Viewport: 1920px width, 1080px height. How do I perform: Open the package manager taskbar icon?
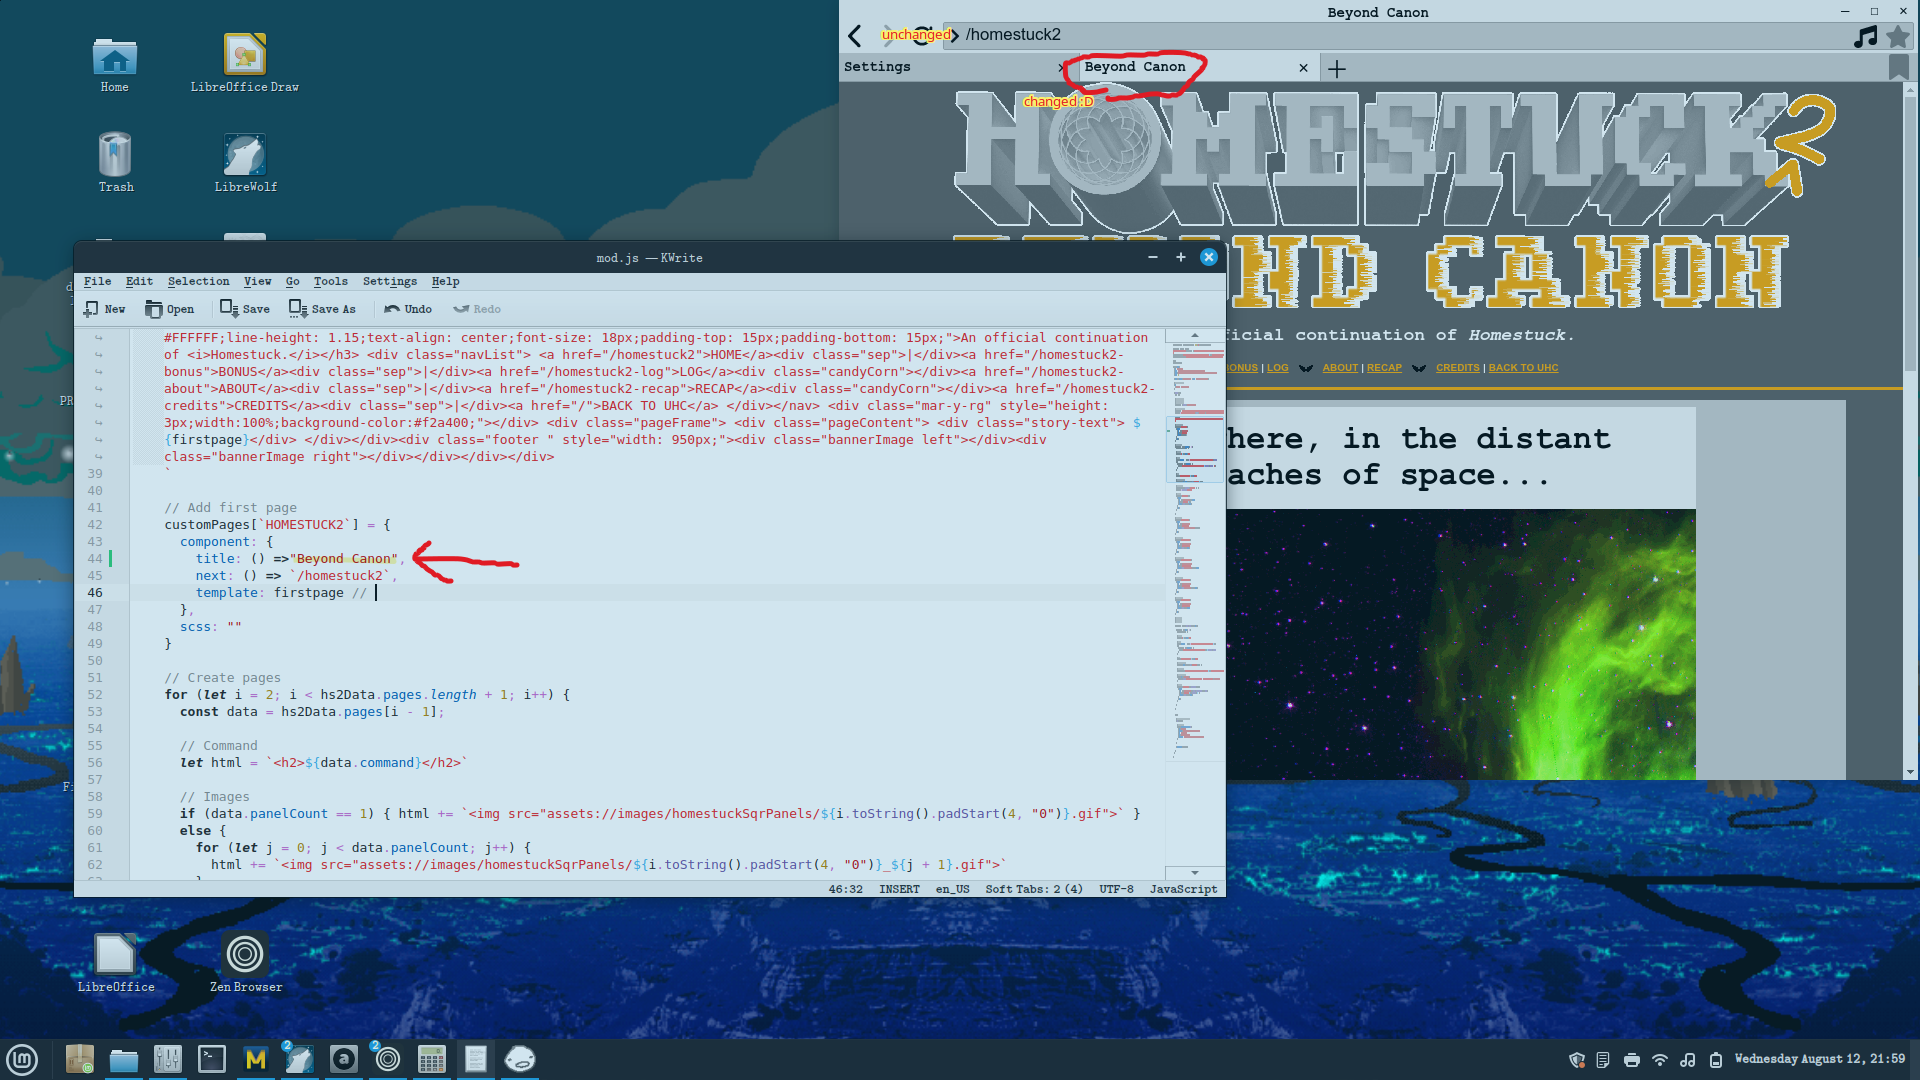pos(79,1059)
